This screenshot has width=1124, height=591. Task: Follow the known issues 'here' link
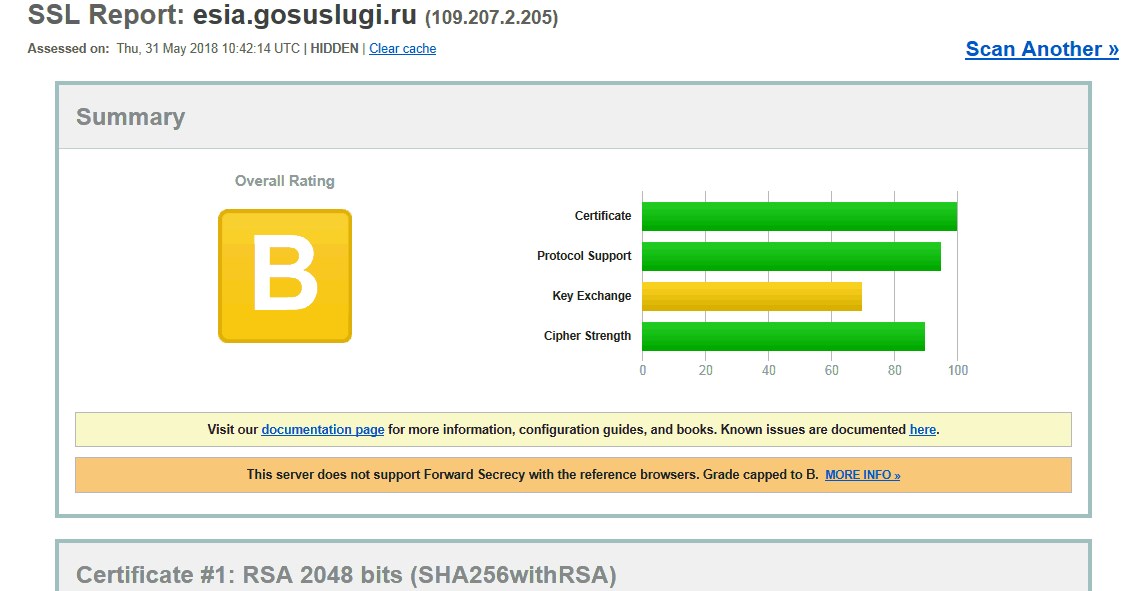tap(923, 430)
